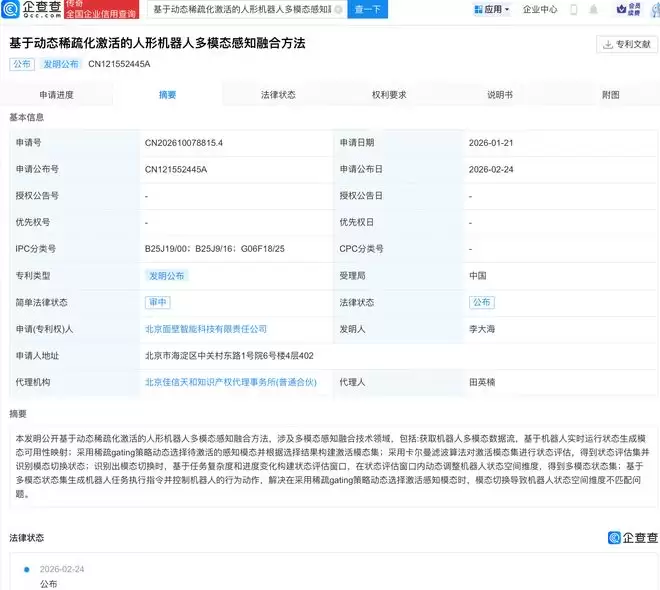Image resolution: width=660 pixels, height=590 pixels.
Task: Show the 附图 tab
Action: click(610, 95)
